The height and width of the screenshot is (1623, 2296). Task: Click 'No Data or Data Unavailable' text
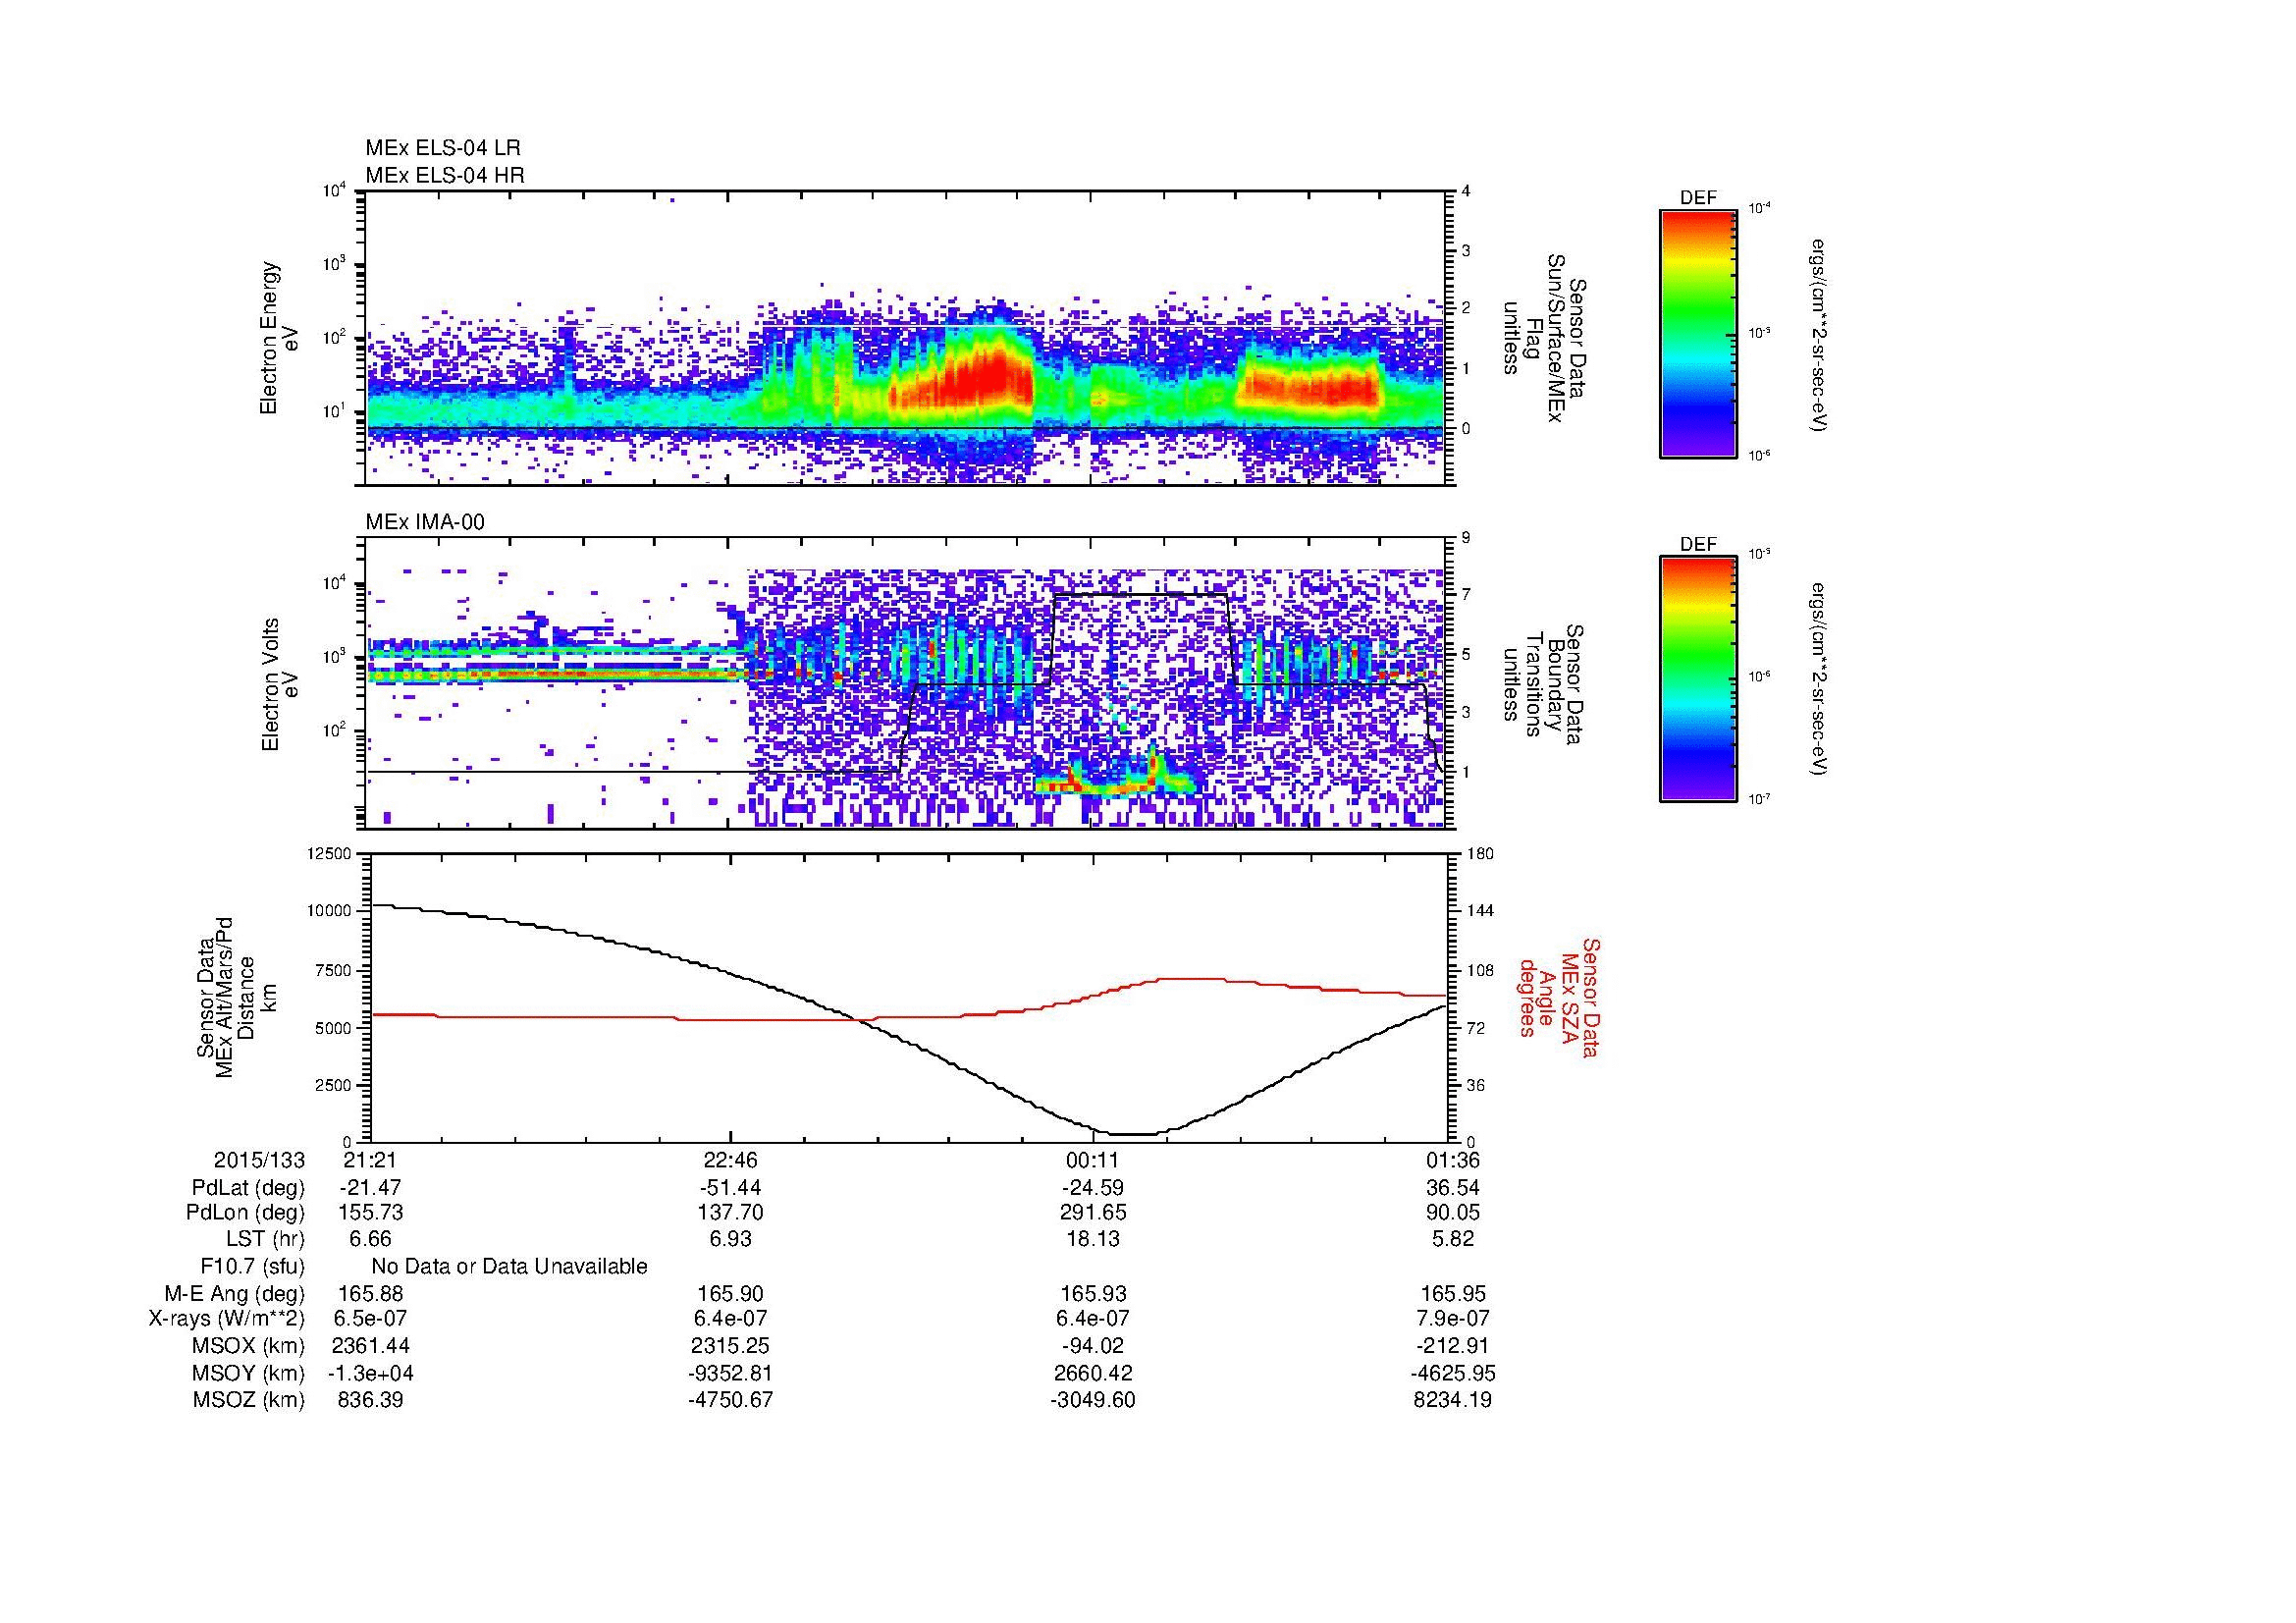(x=509, y=1267)
